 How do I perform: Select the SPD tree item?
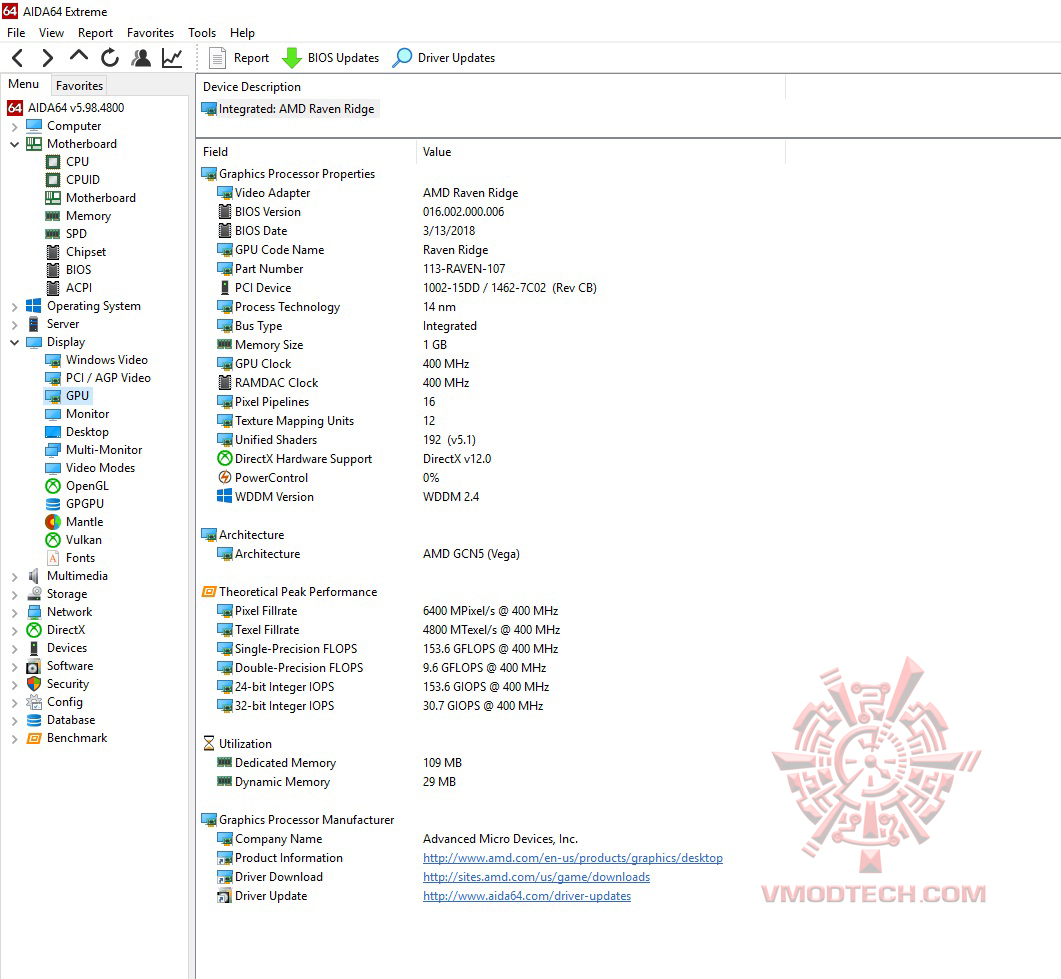pyautogui.click(x=66, y=233)
